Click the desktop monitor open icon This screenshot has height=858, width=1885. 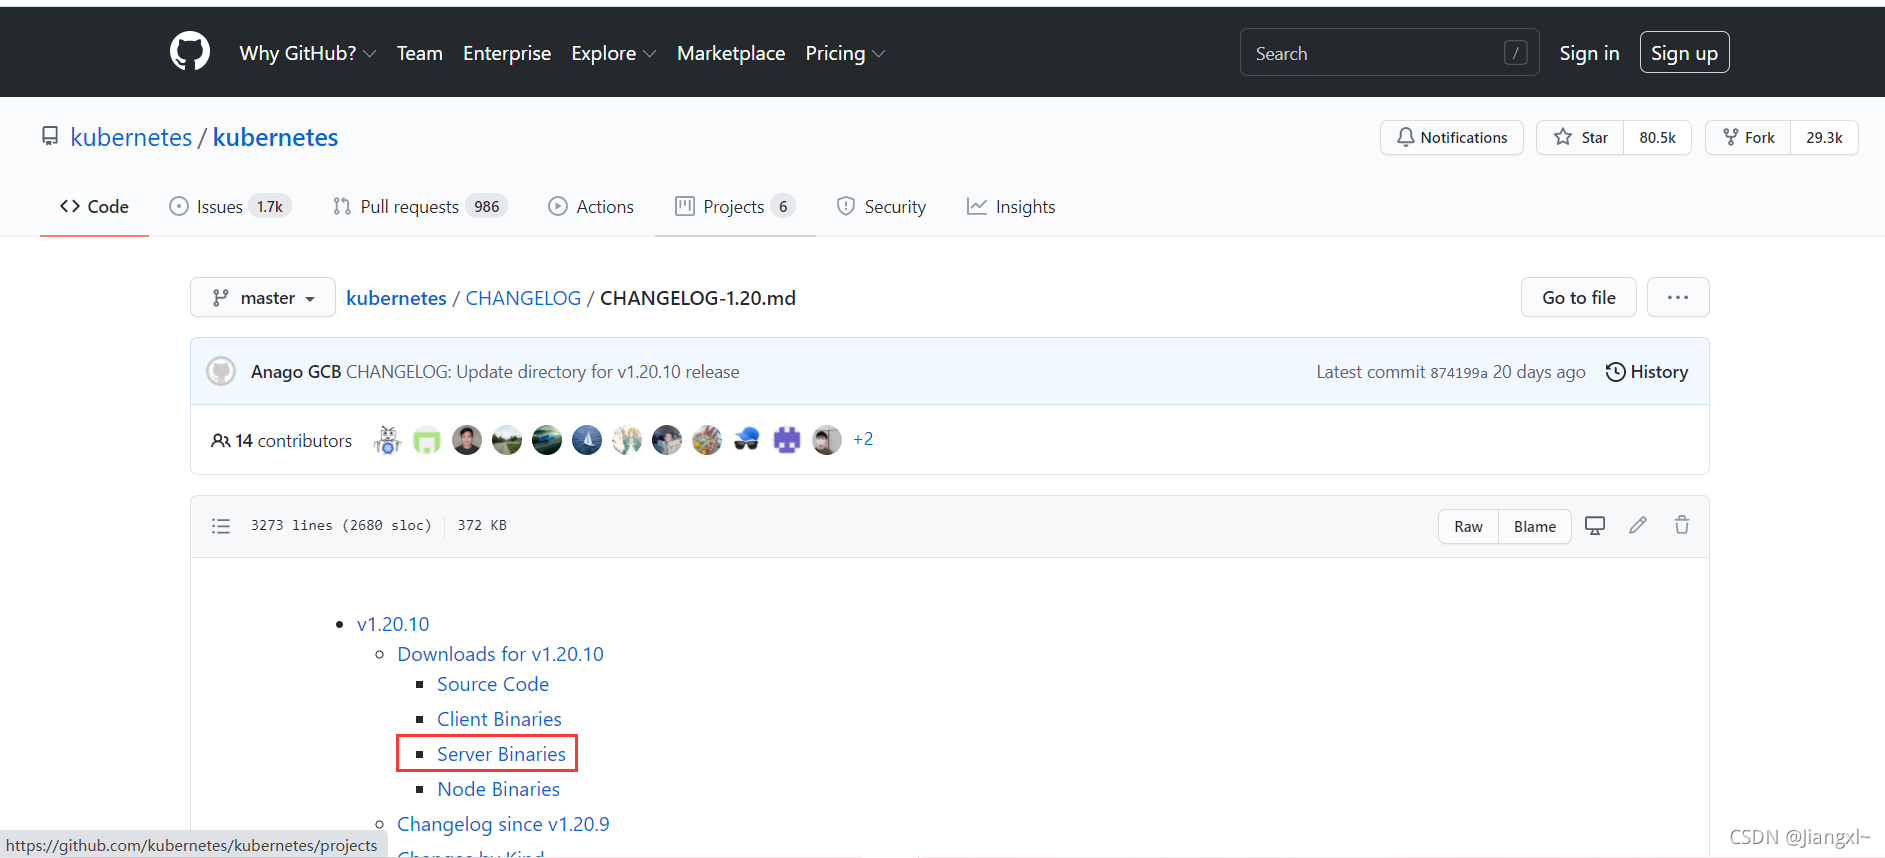pos(1595,526)
